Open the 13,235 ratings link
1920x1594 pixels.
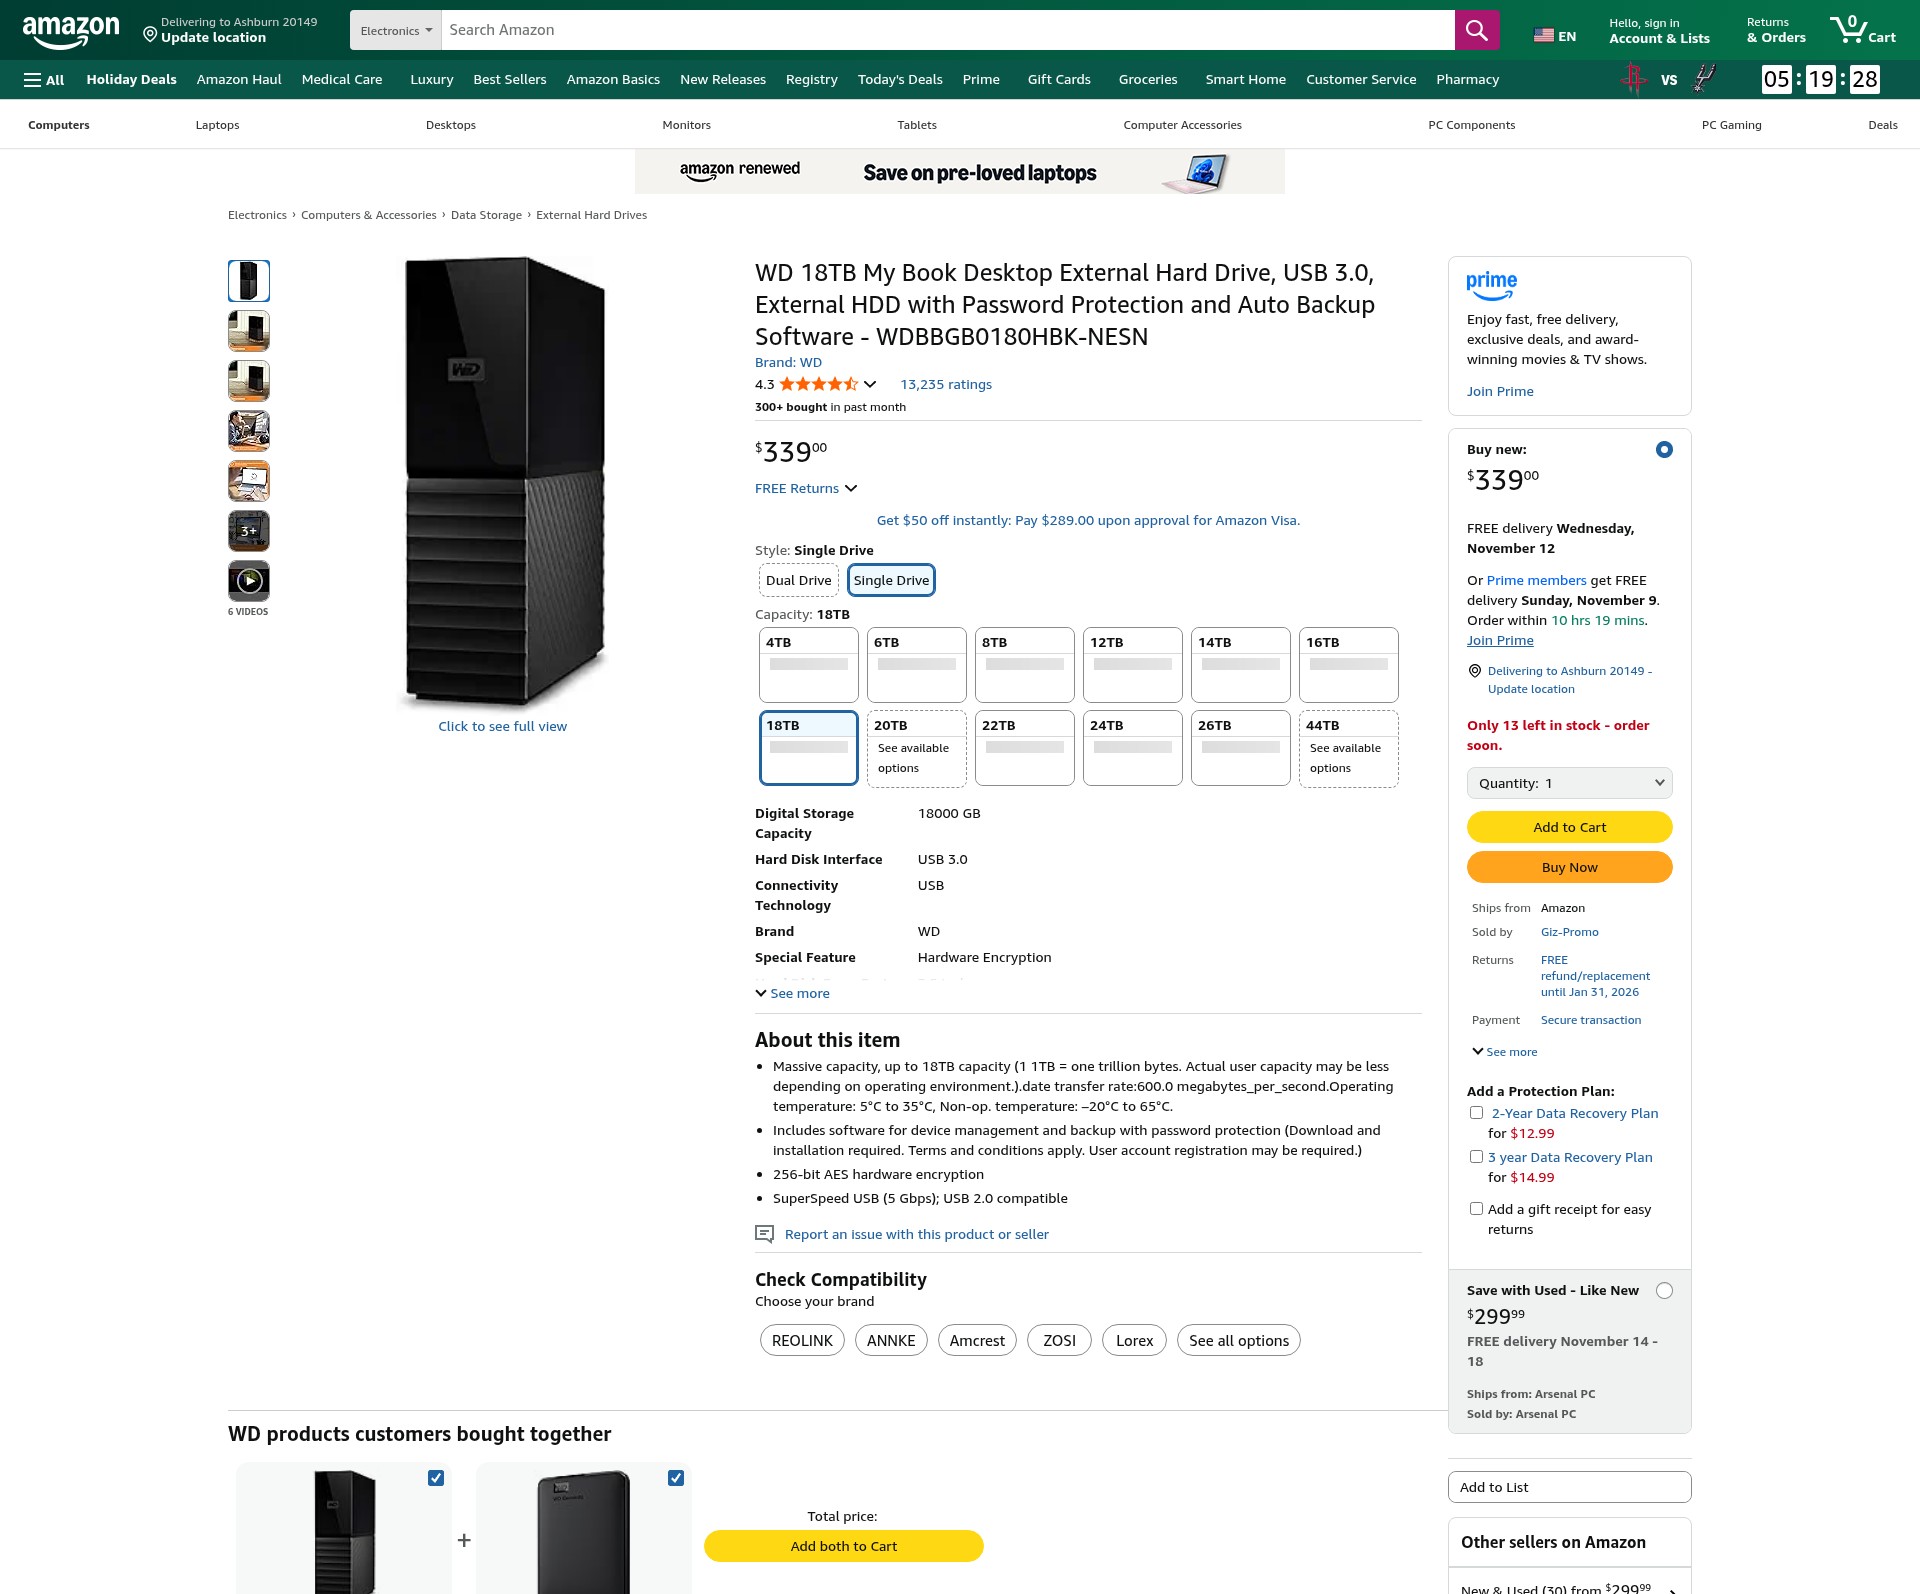[x=946, y=385]
